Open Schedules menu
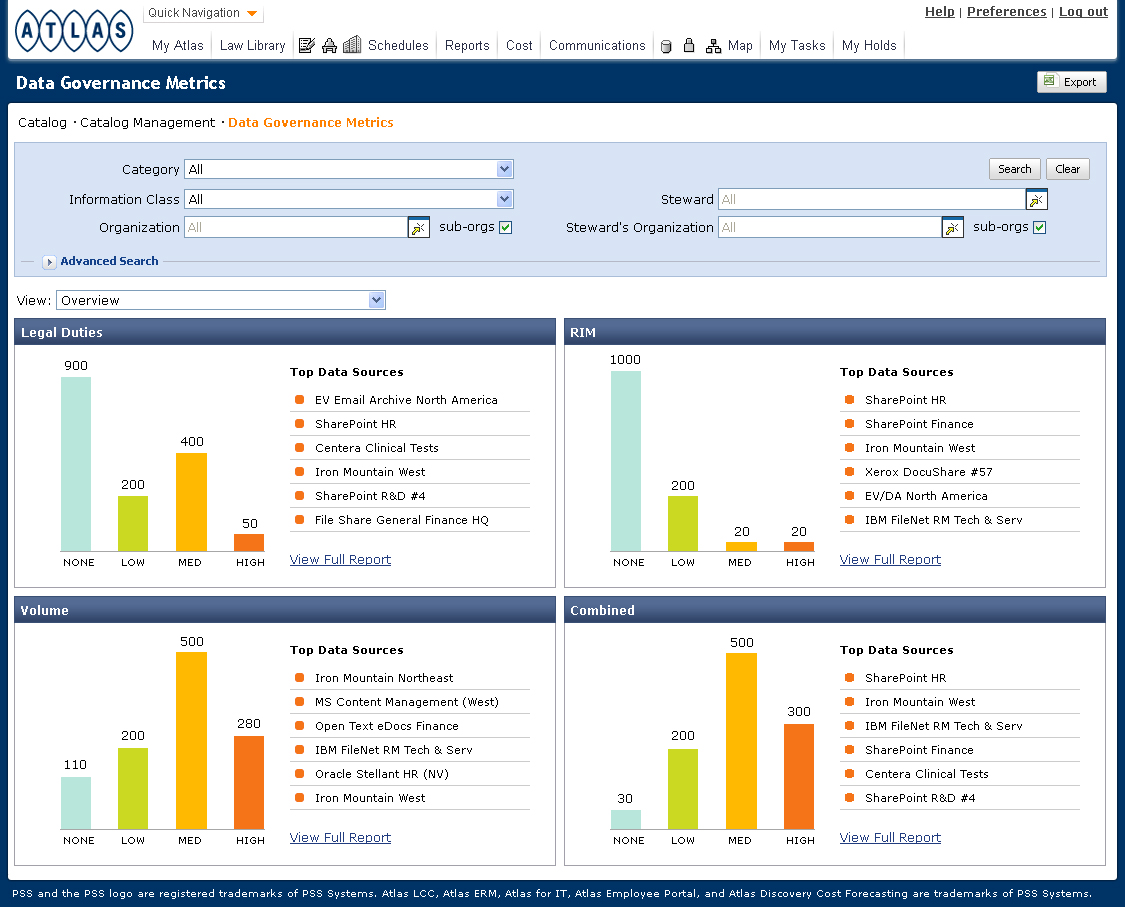Screen dimensions: 1125x907 398,45
